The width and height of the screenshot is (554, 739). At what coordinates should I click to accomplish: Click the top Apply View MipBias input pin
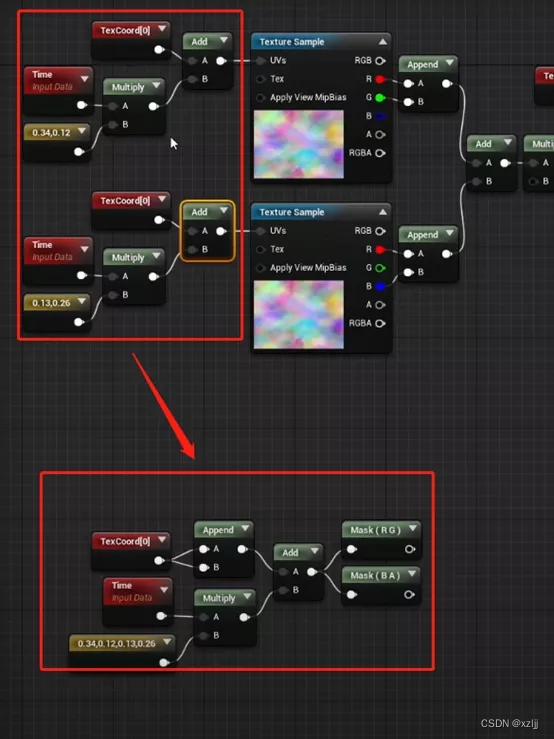coord(261,98)
